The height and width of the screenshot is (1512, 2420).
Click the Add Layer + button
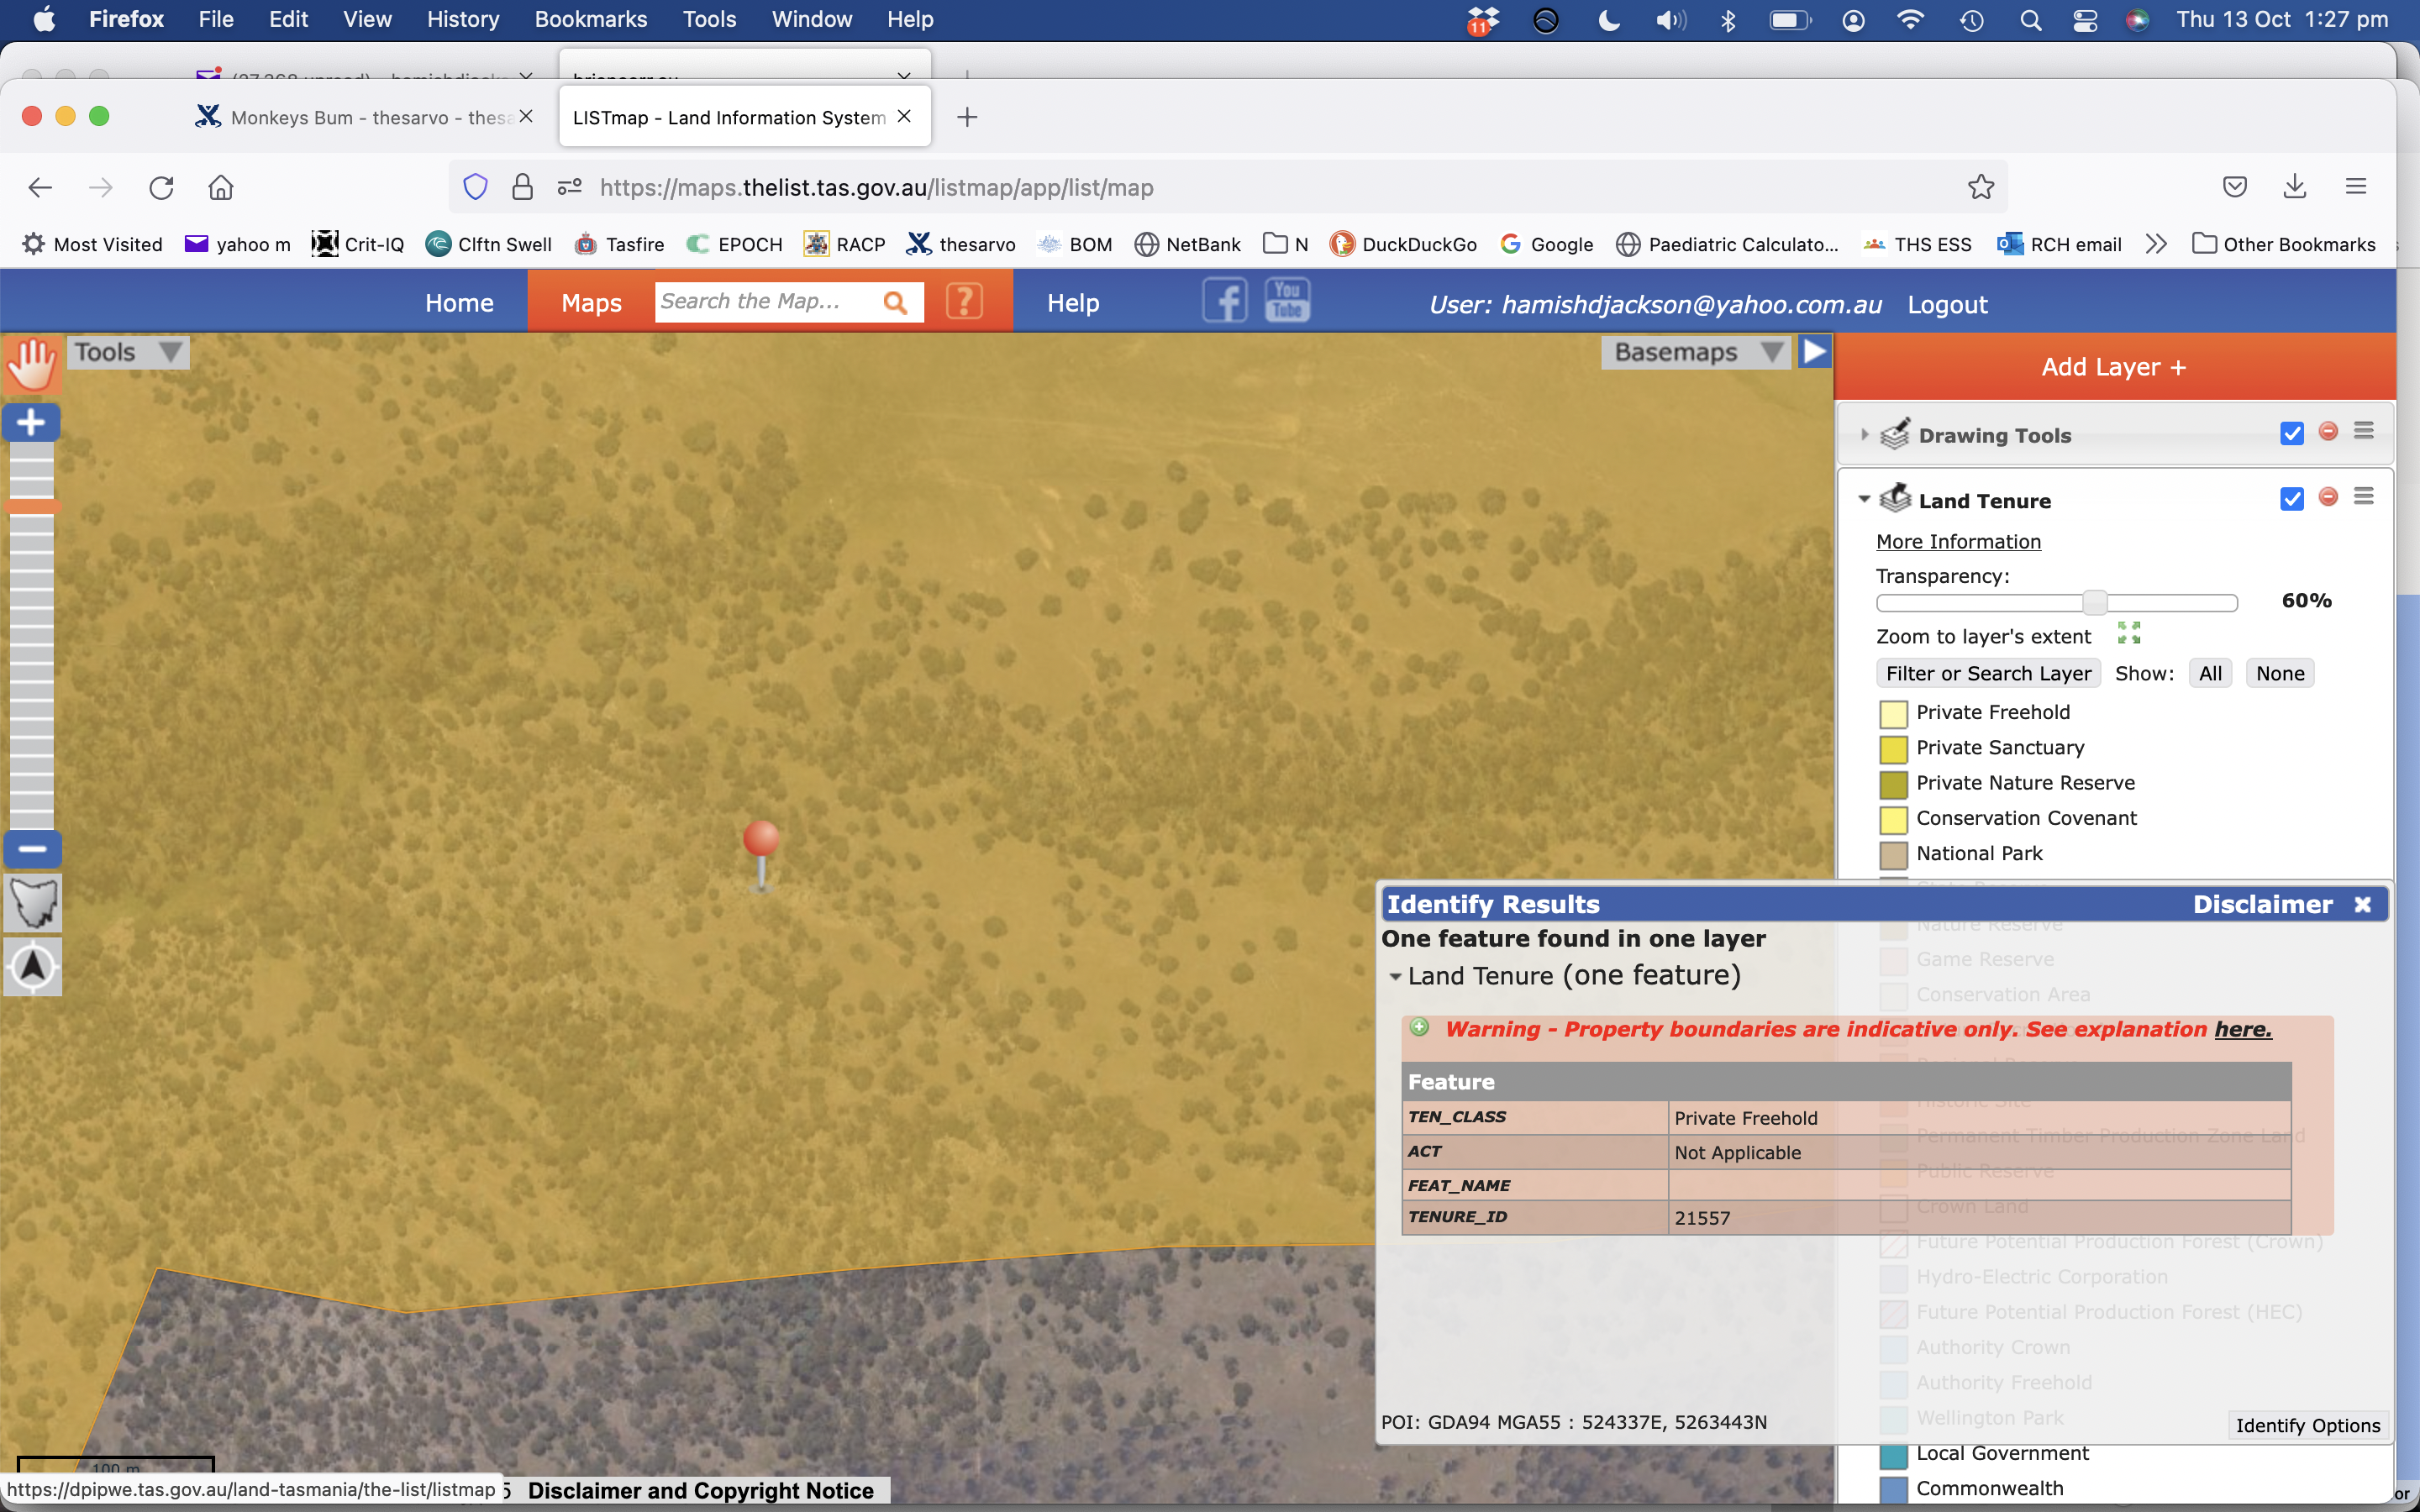2114,367
